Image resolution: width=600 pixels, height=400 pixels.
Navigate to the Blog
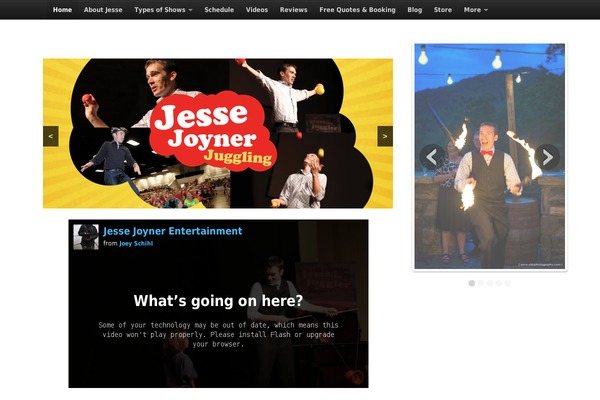[x=415, y=10]
